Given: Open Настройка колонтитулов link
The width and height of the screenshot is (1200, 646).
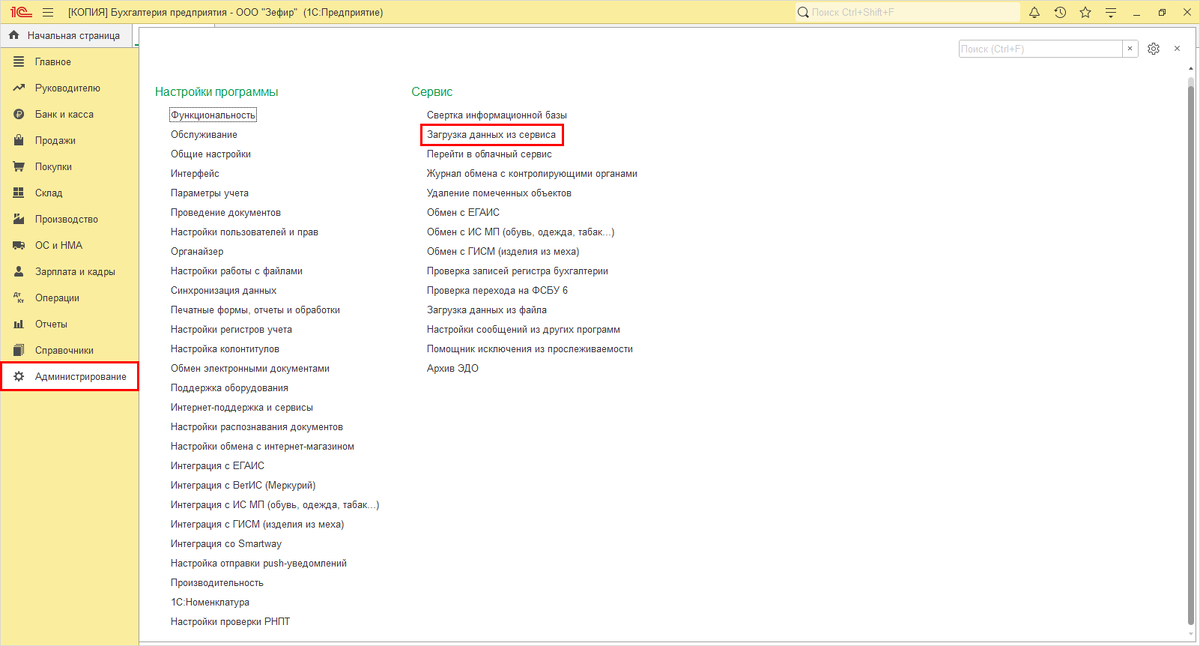Looking at the screenshot, I should 225,349.
